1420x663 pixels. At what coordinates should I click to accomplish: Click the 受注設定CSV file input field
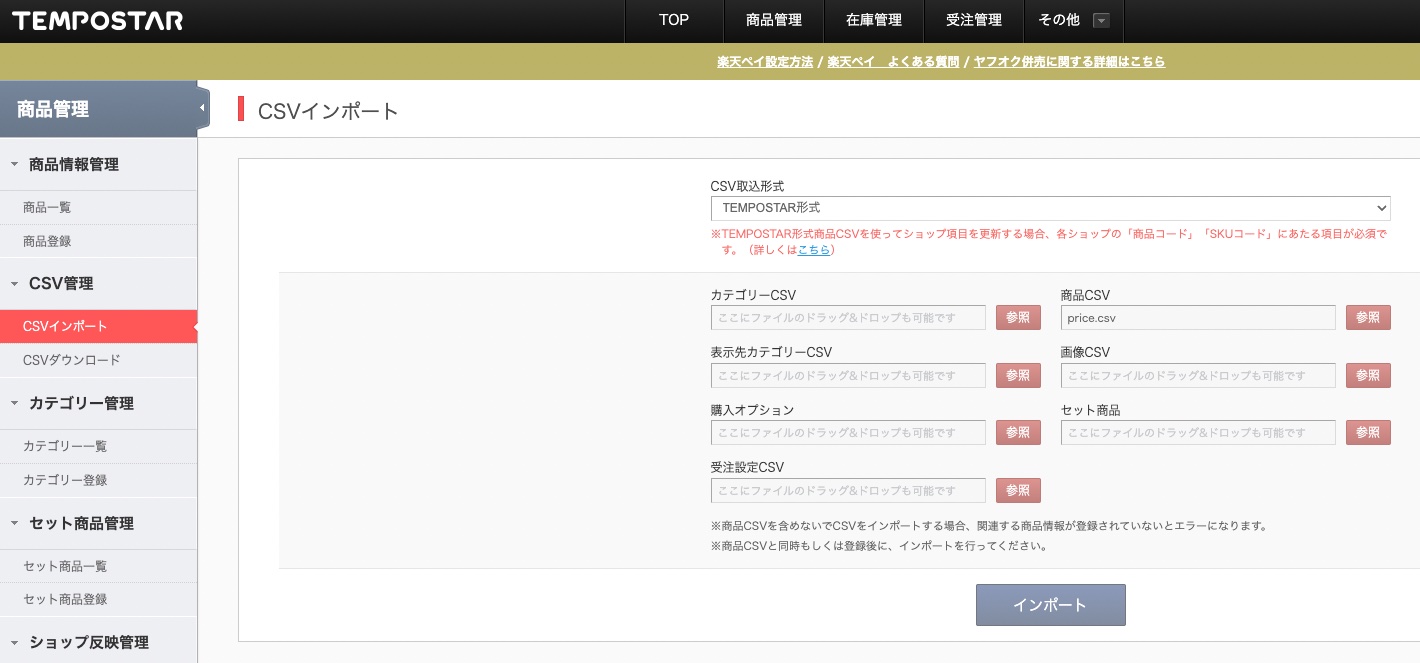click(848, 491)
